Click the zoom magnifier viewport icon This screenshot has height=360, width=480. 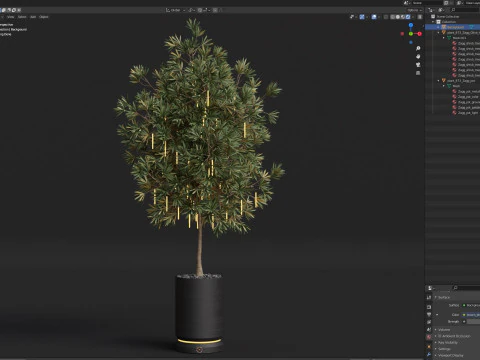tap(418, 48)
